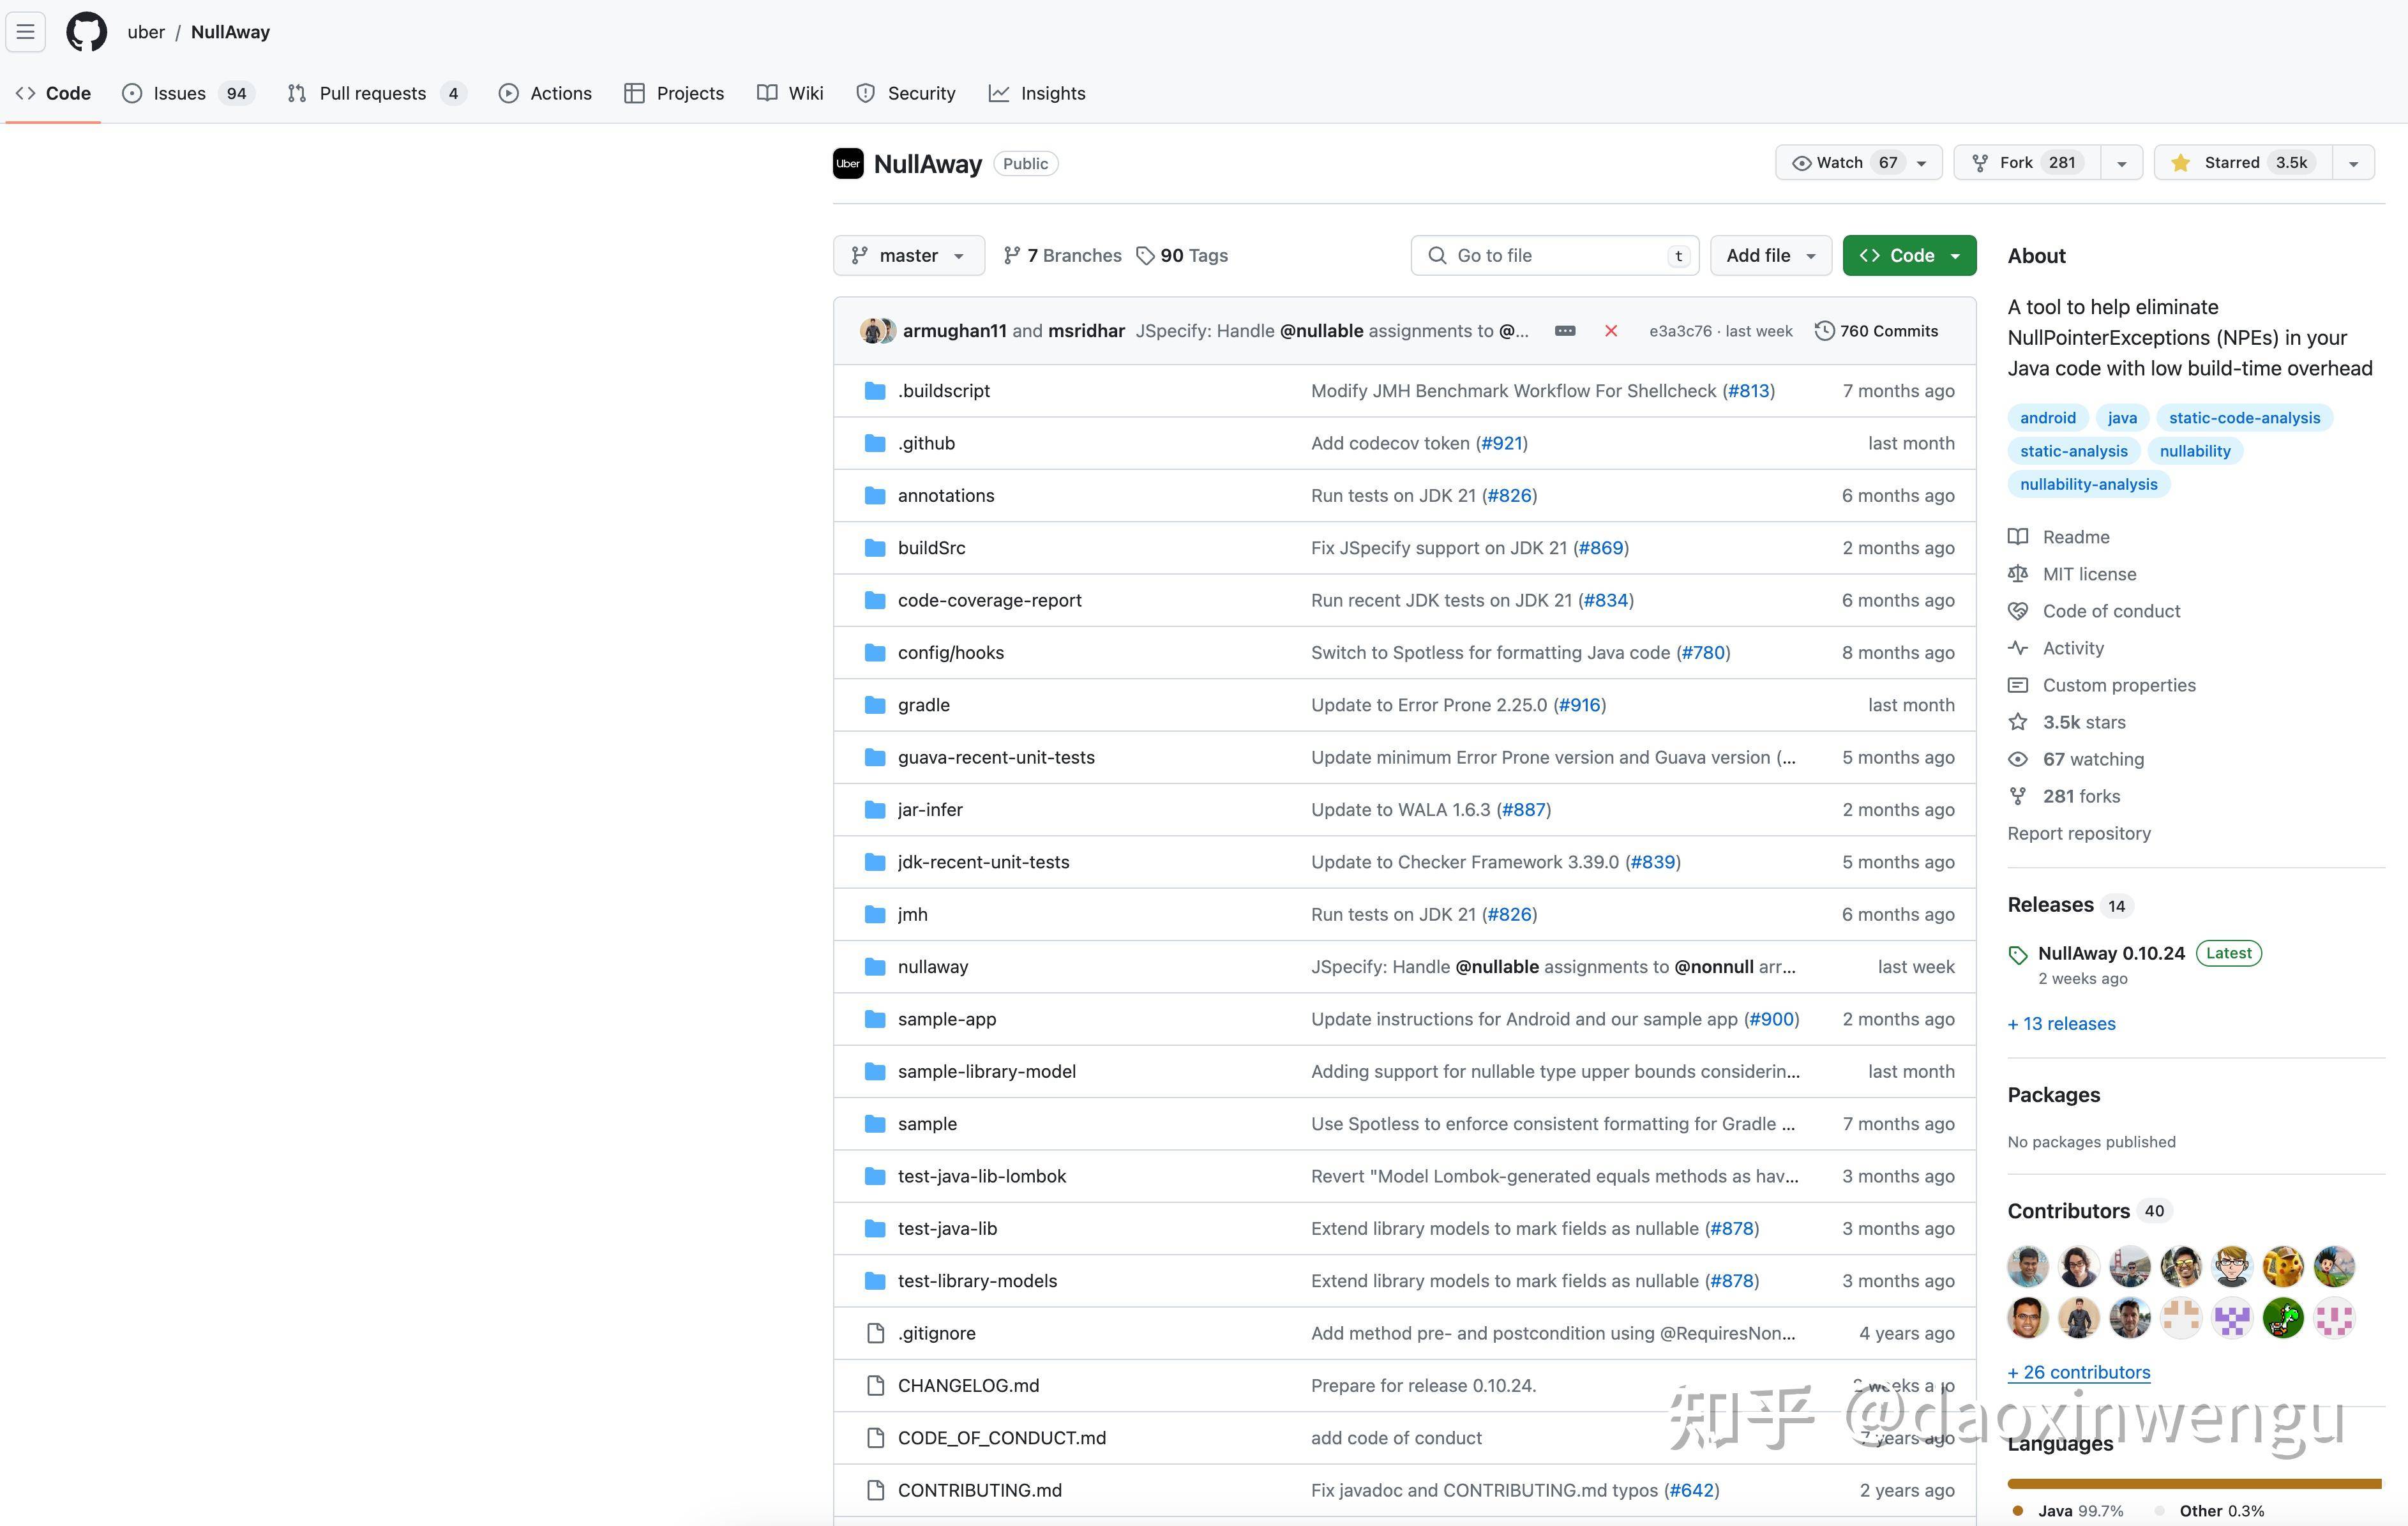This screenshot has height=1526, width=2408.
Task: Switch to the Issues tab
Action: point(188,93)
